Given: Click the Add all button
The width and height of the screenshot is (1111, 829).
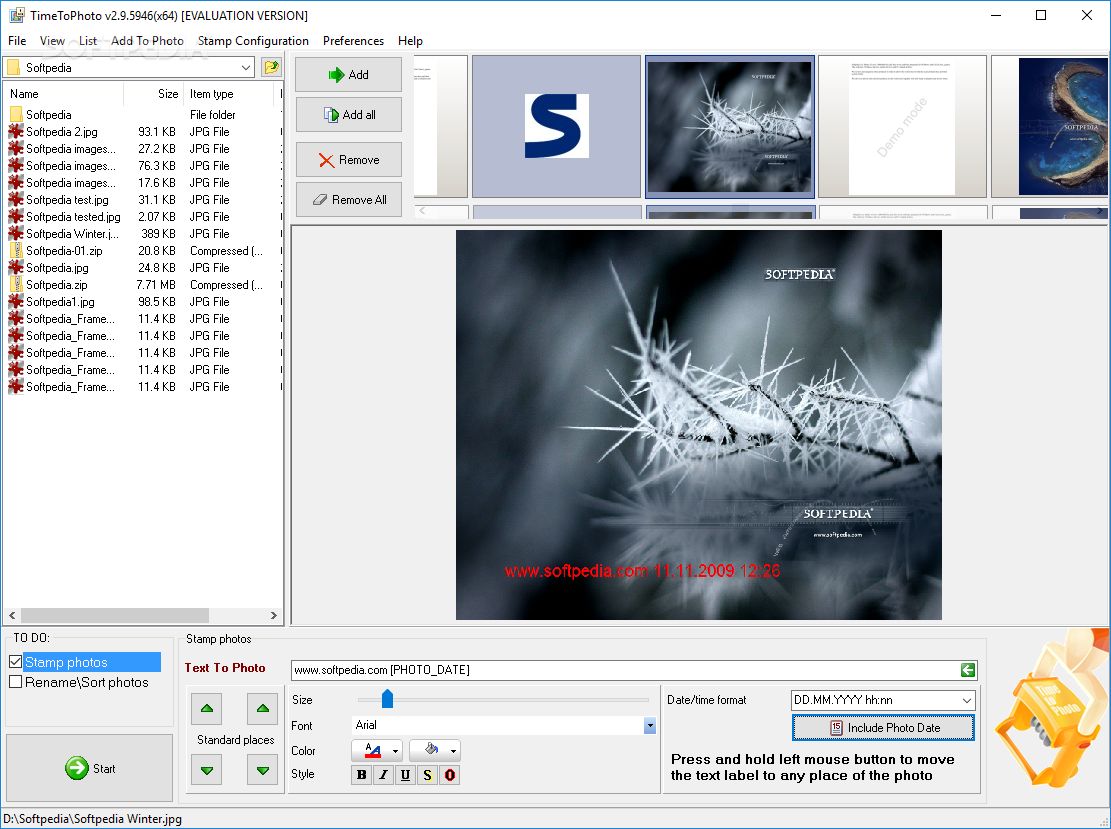Looking at the screenshot, I should coord(349,115).
